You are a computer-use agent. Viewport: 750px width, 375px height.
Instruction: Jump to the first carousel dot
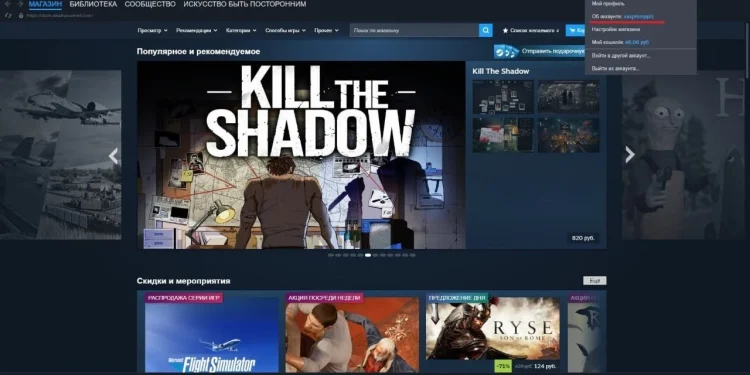click(x=331, y=255)
